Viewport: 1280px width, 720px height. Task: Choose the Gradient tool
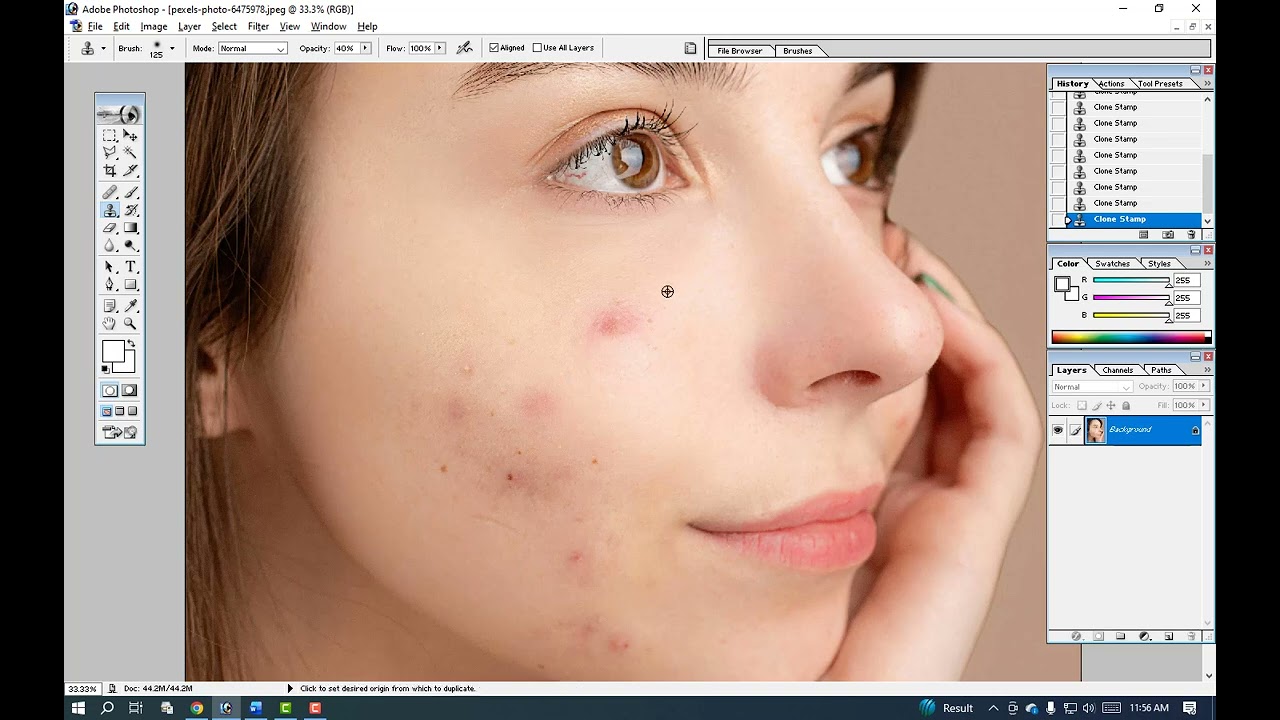pyautogui.click(x=130, y=228)
